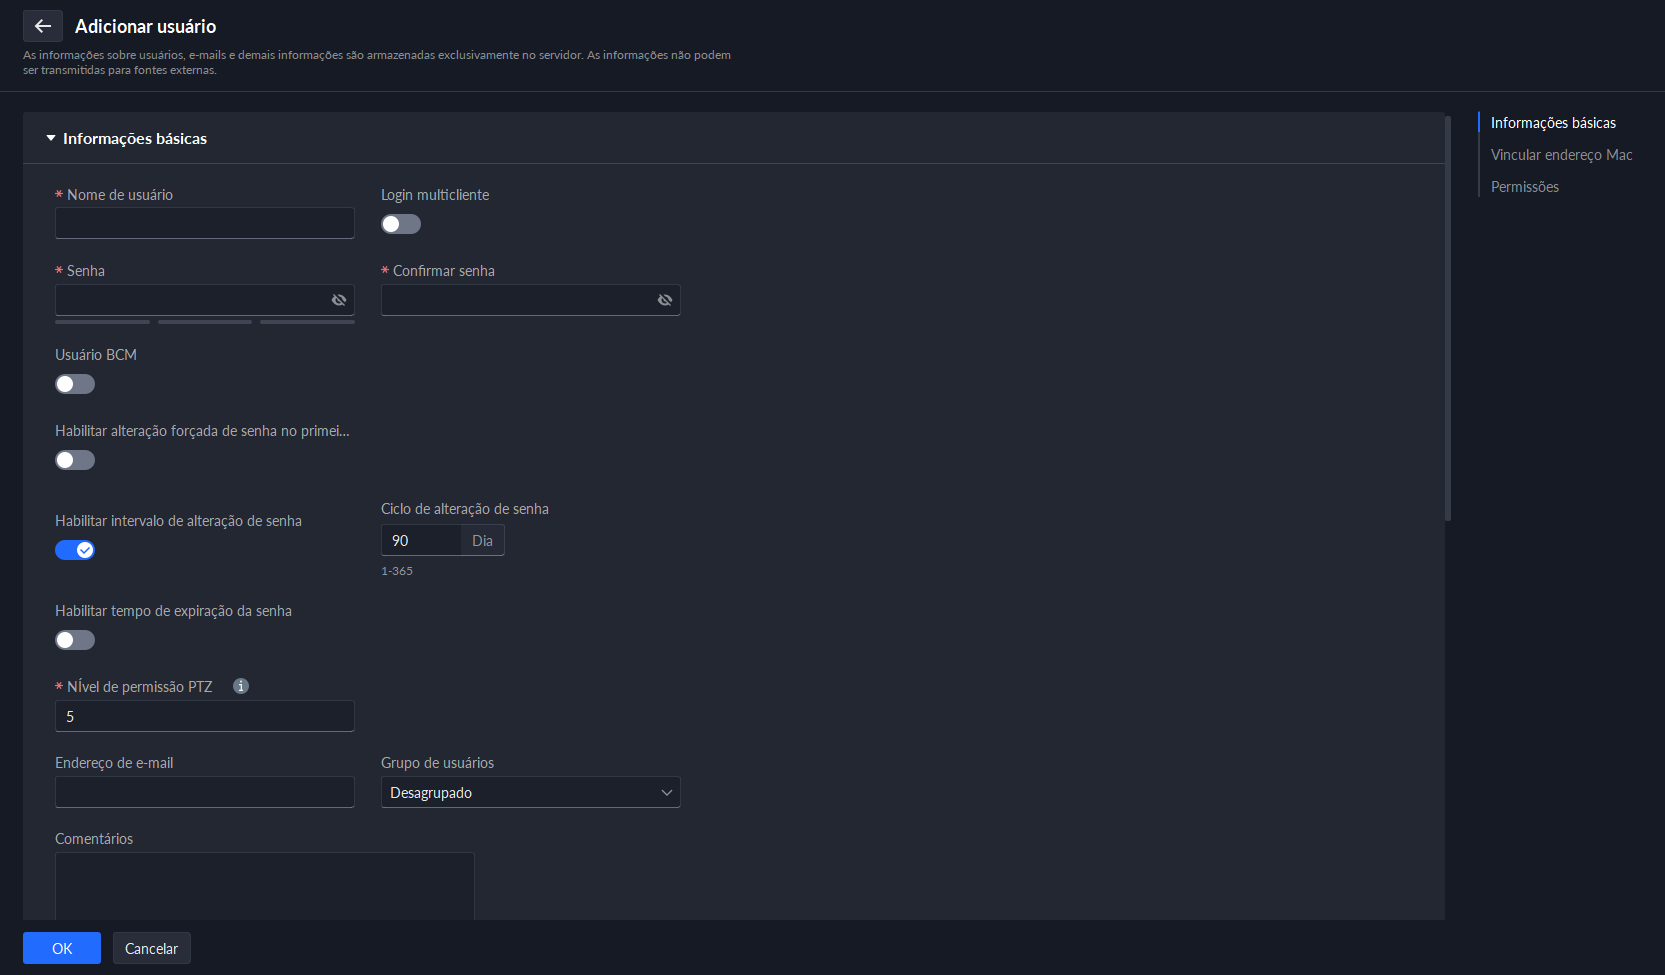Disable password change interval toggle
The width and height of the screenshot is (1665, 975).
click(75, 550)
